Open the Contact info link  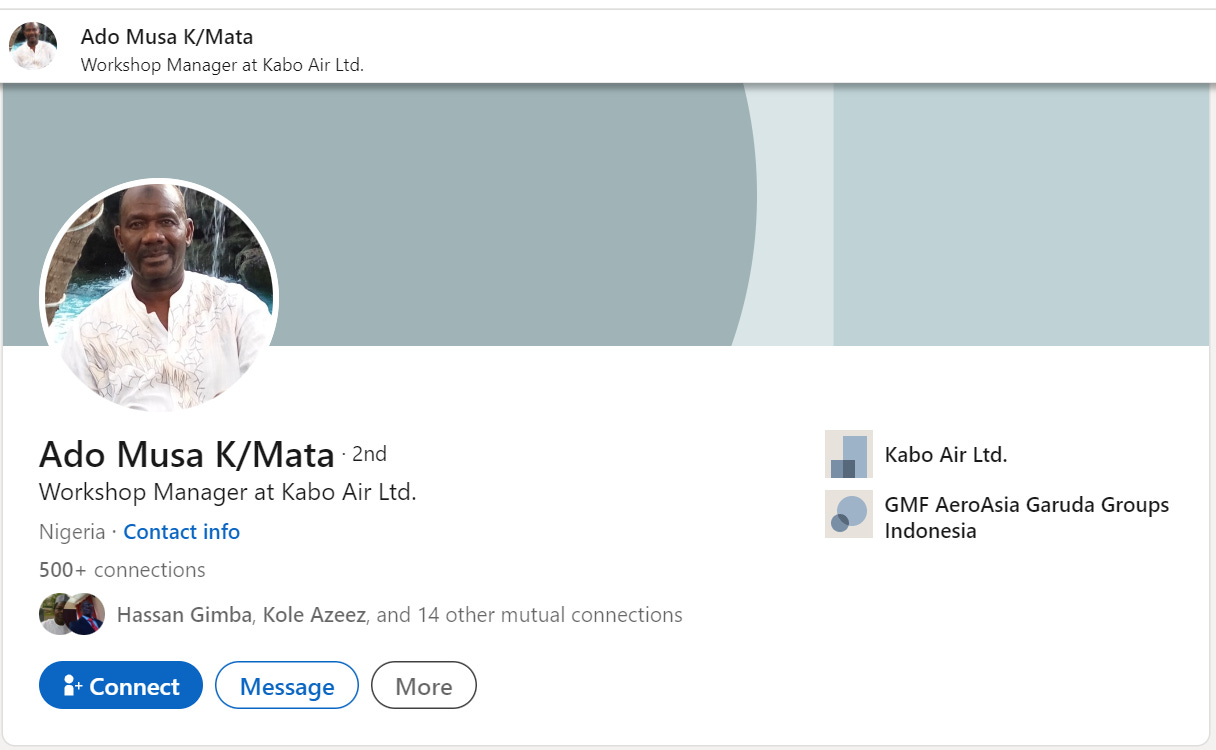(182, 532)
